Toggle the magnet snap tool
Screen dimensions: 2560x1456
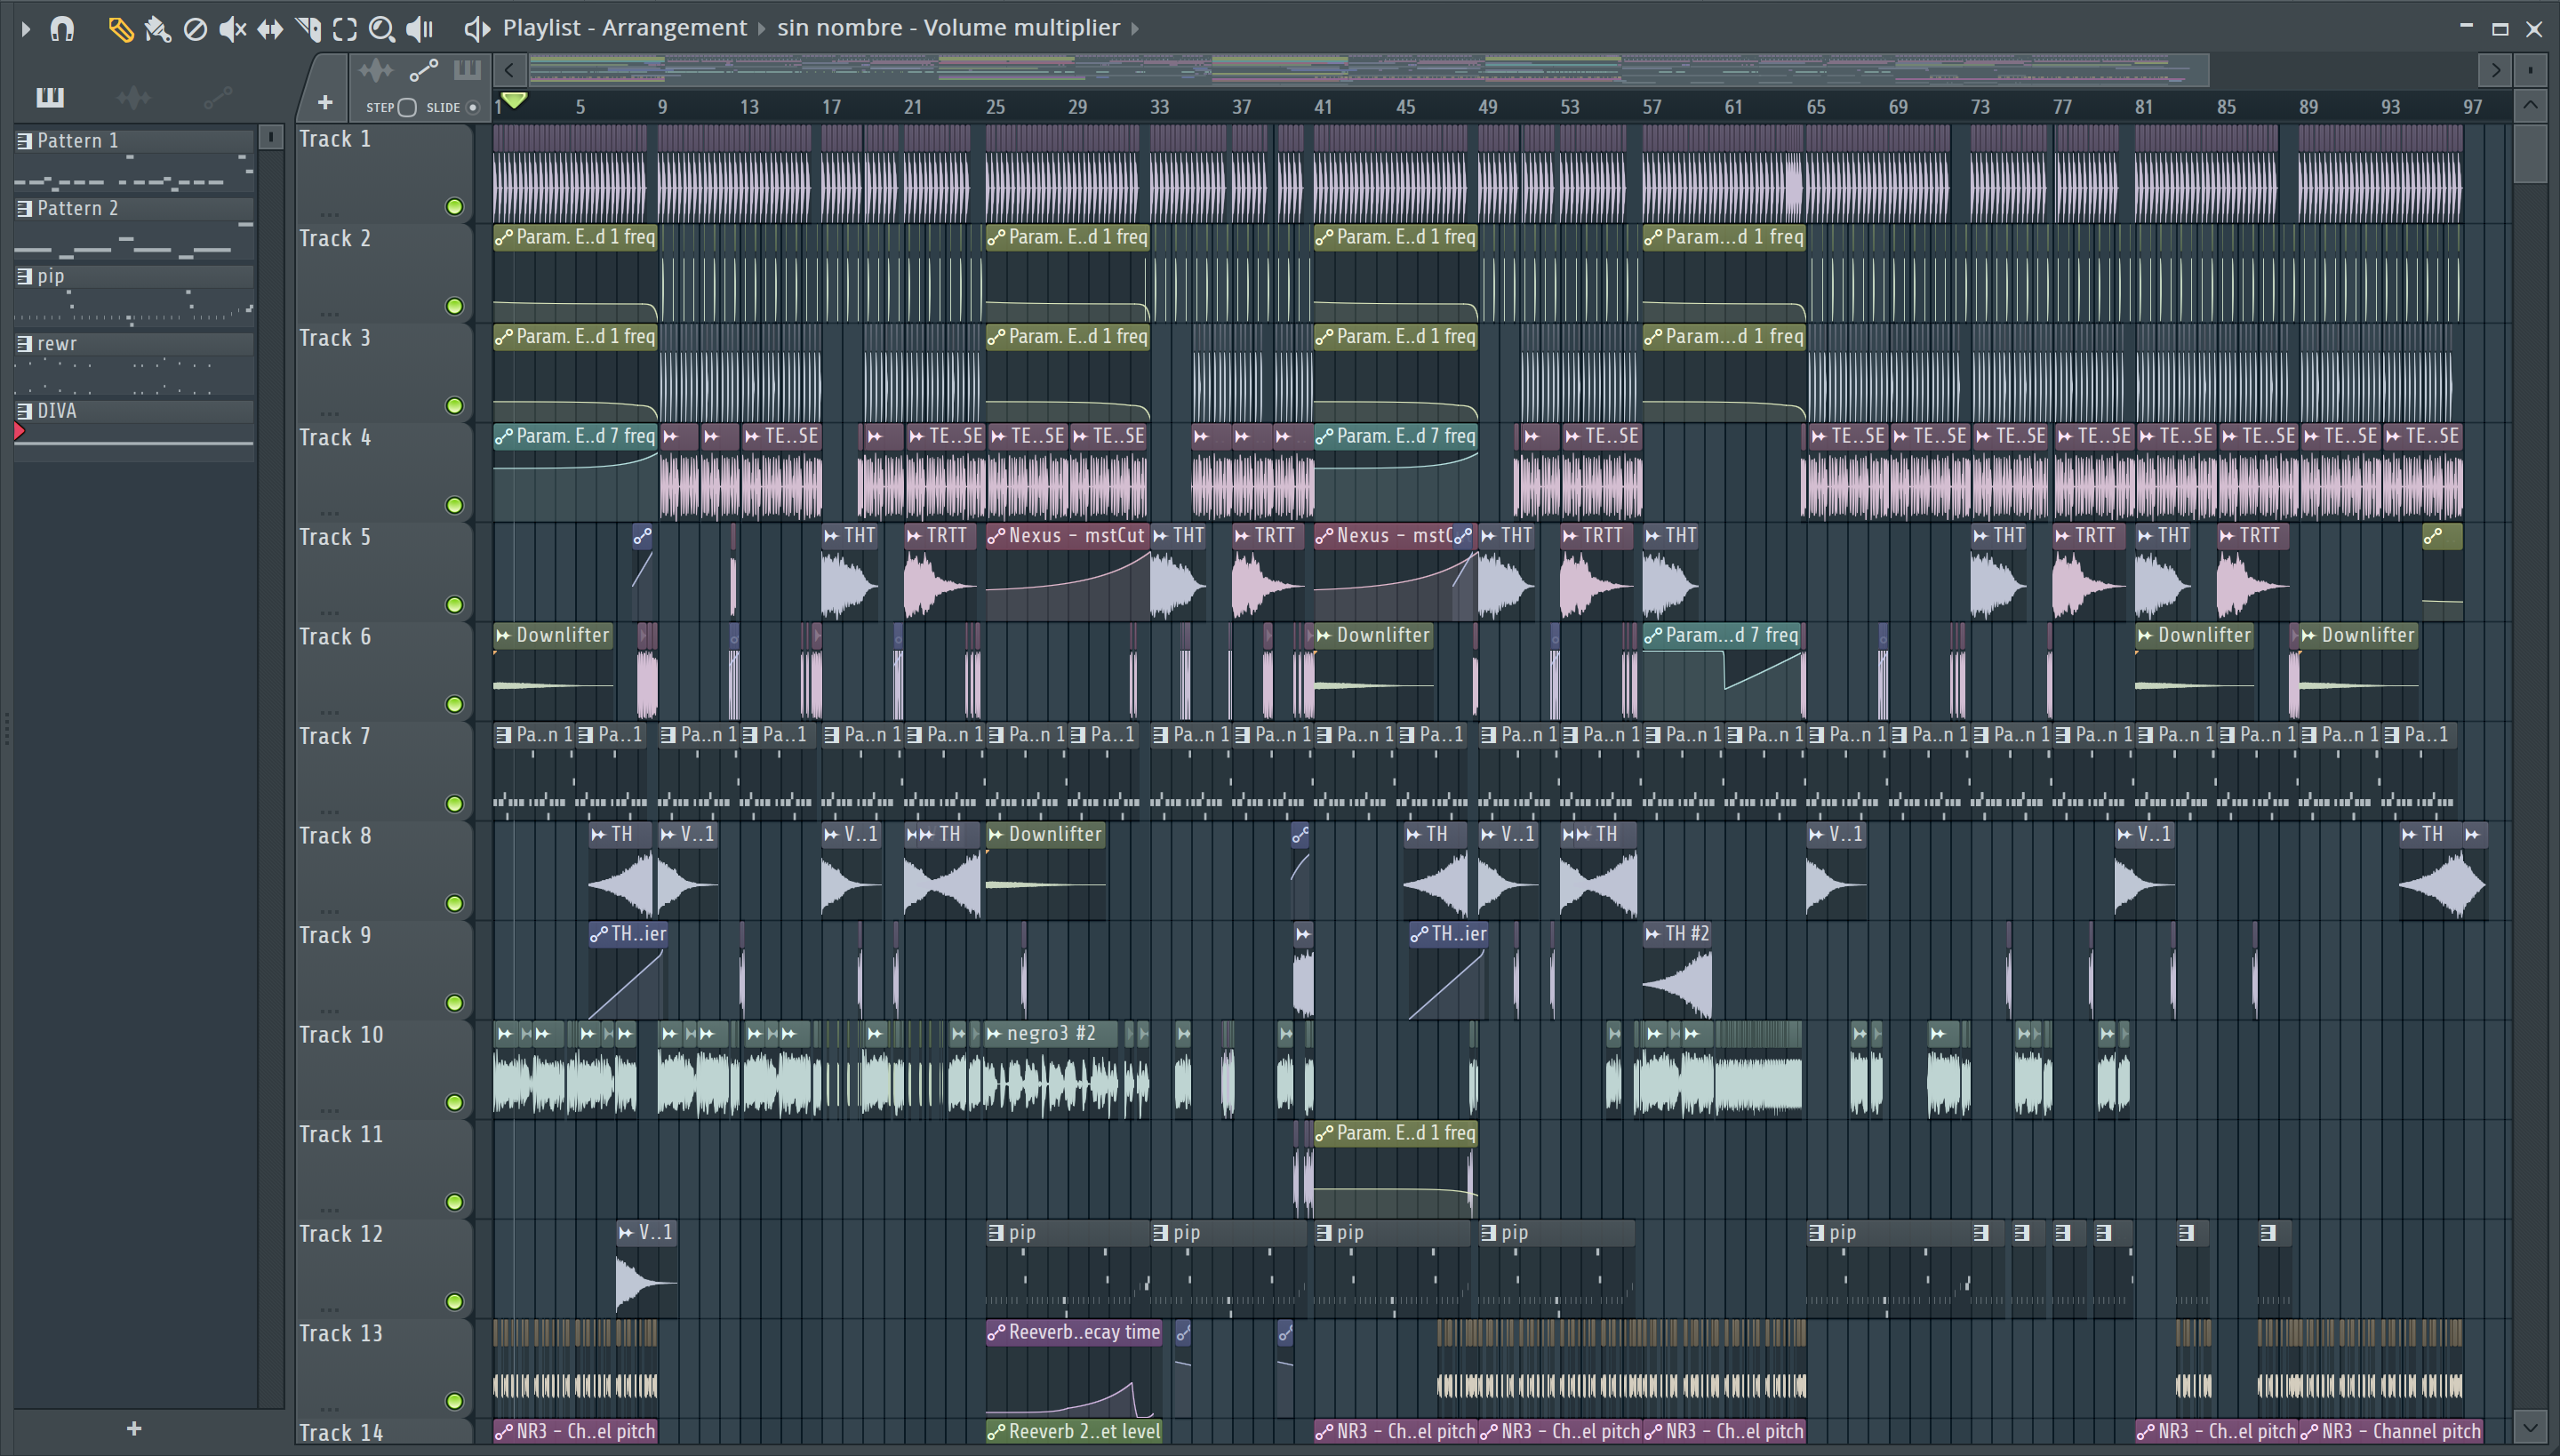[62, 29]
